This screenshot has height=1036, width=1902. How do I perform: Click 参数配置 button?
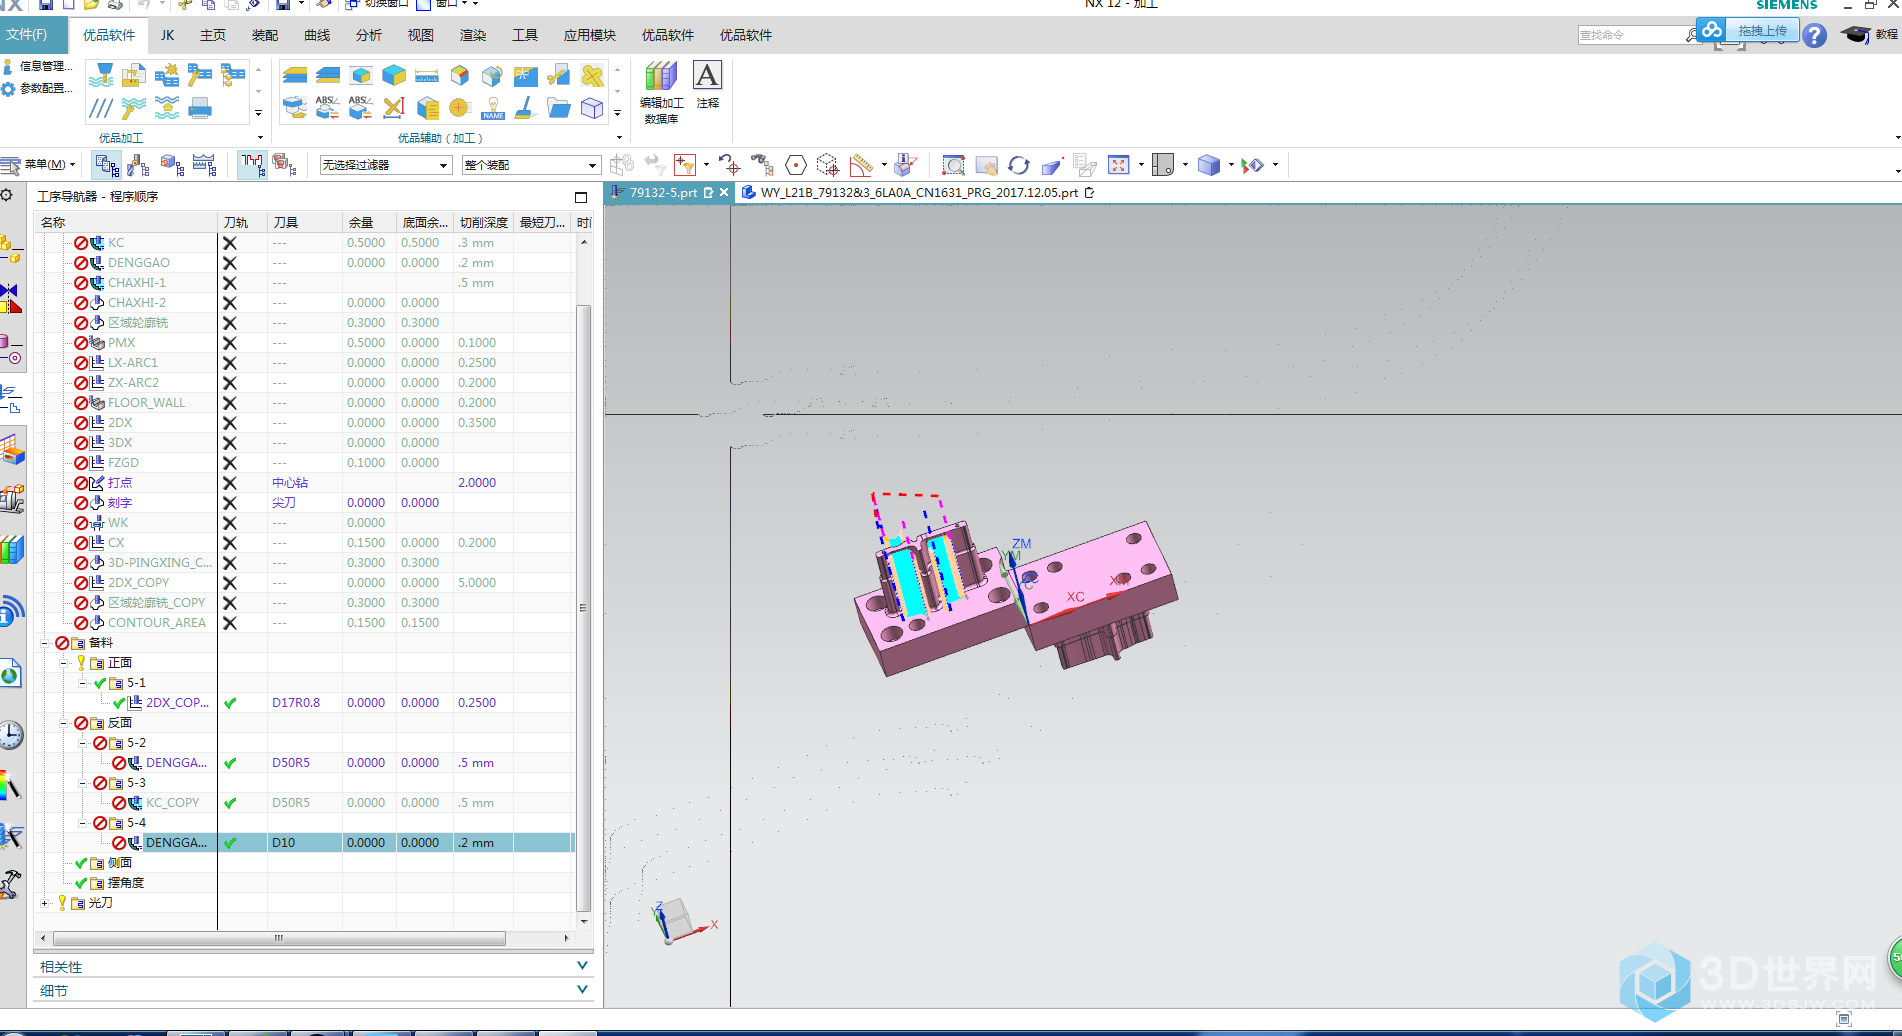39,88
